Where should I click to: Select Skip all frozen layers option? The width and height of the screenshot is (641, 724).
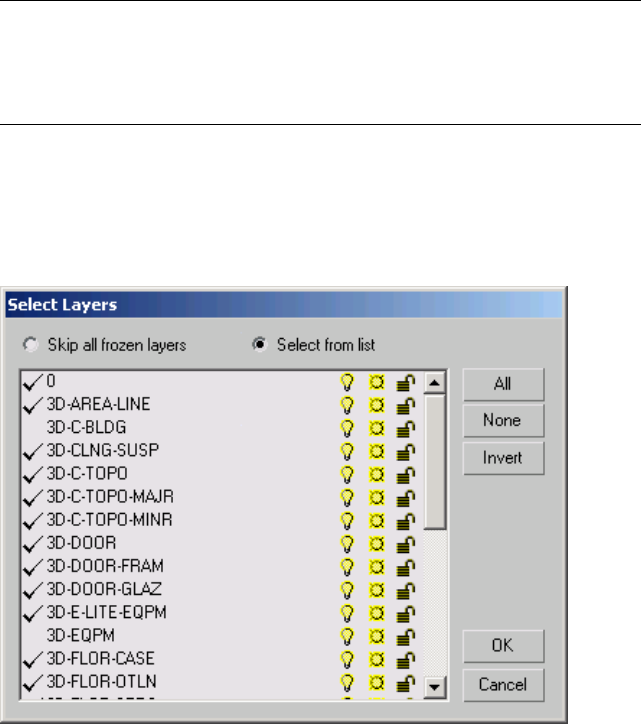(x=30, y=344)
